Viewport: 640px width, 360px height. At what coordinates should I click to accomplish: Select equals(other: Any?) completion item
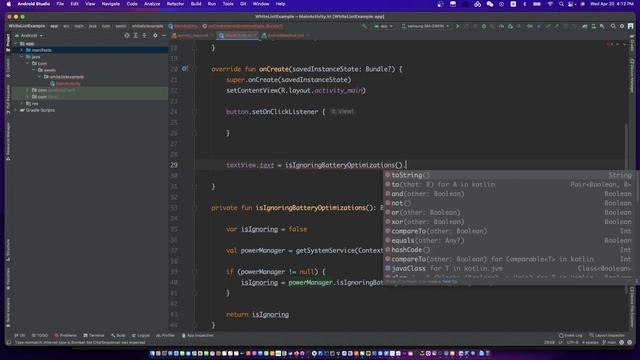(509, 240)
